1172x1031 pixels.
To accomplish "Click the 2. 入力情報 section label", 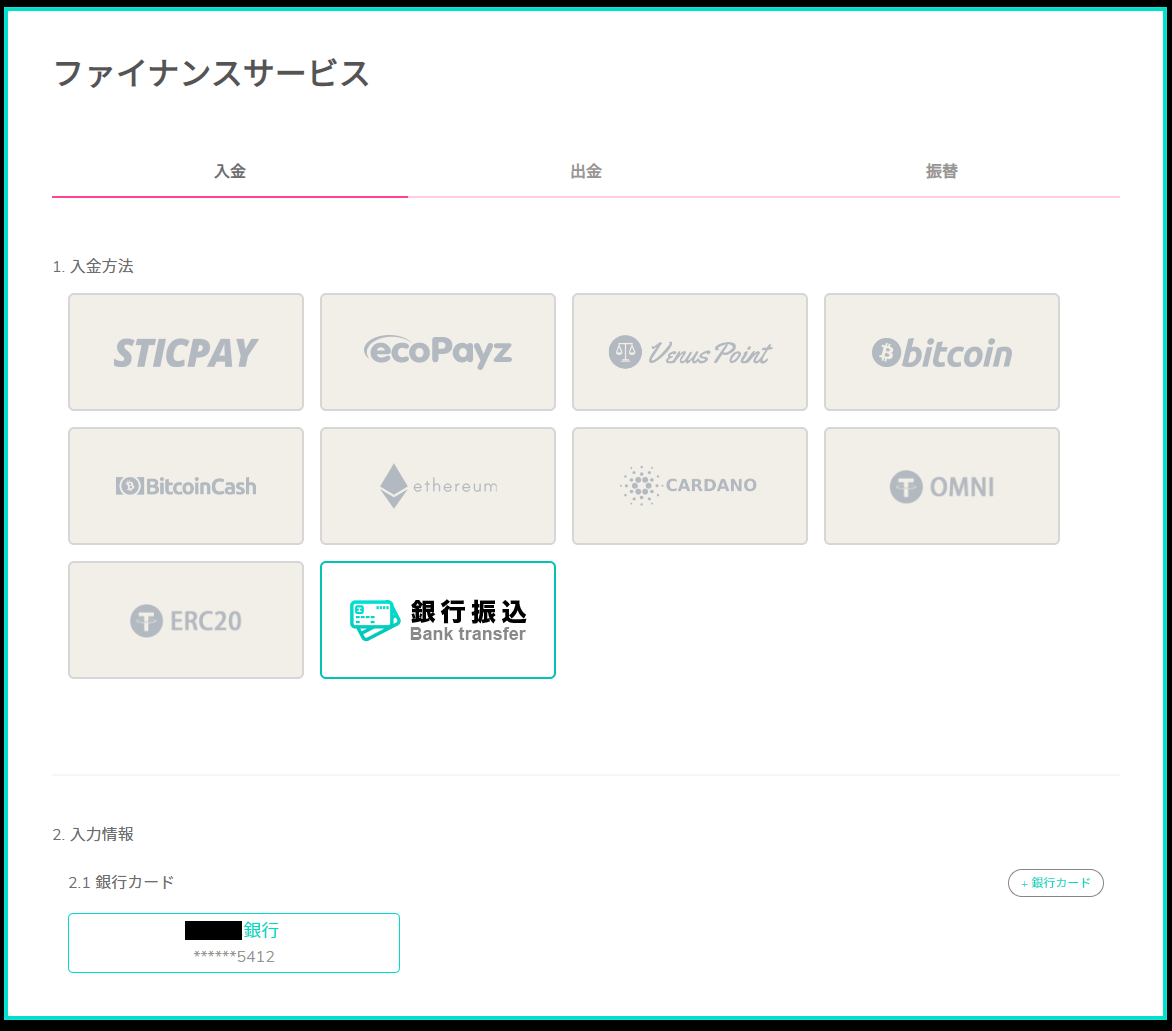I will [x=93, y=834].
